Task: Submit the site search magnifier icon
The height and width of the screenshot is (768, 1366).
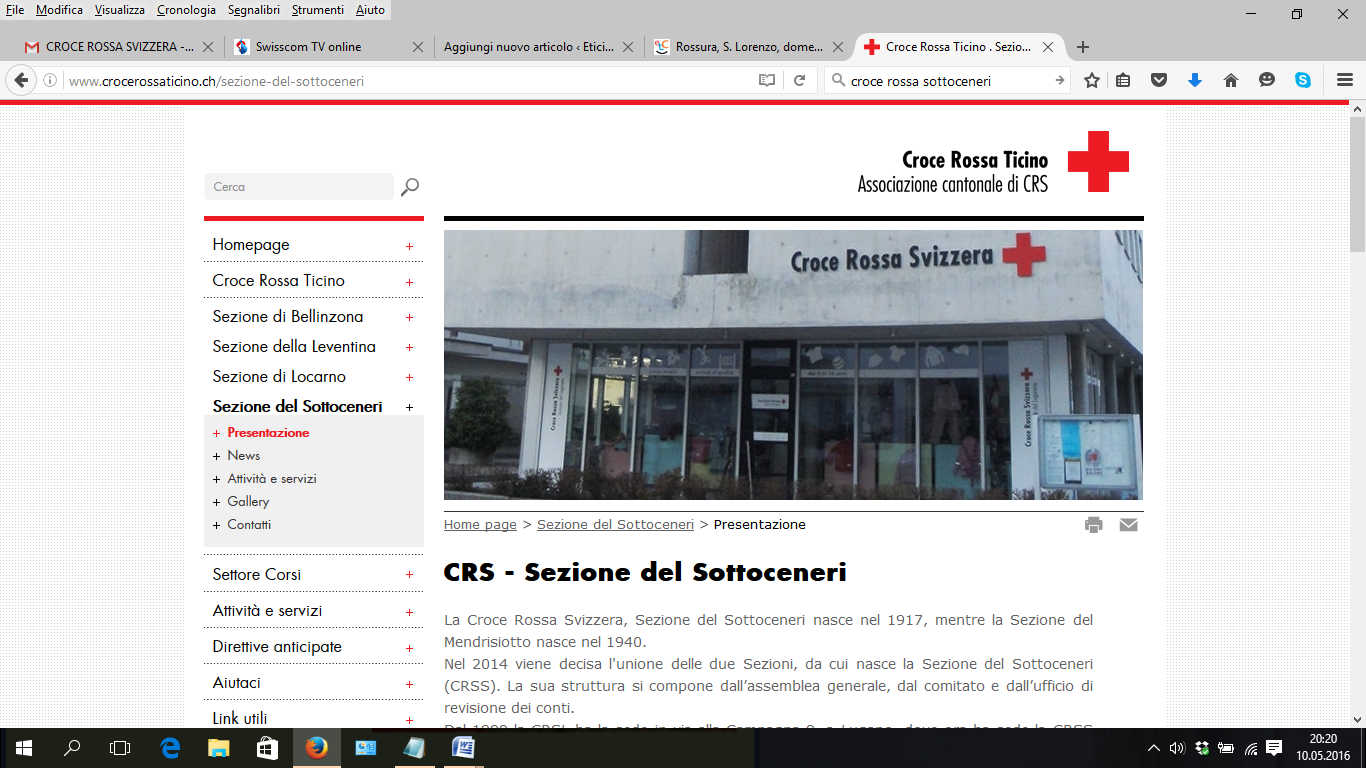Action: (410, 187)
